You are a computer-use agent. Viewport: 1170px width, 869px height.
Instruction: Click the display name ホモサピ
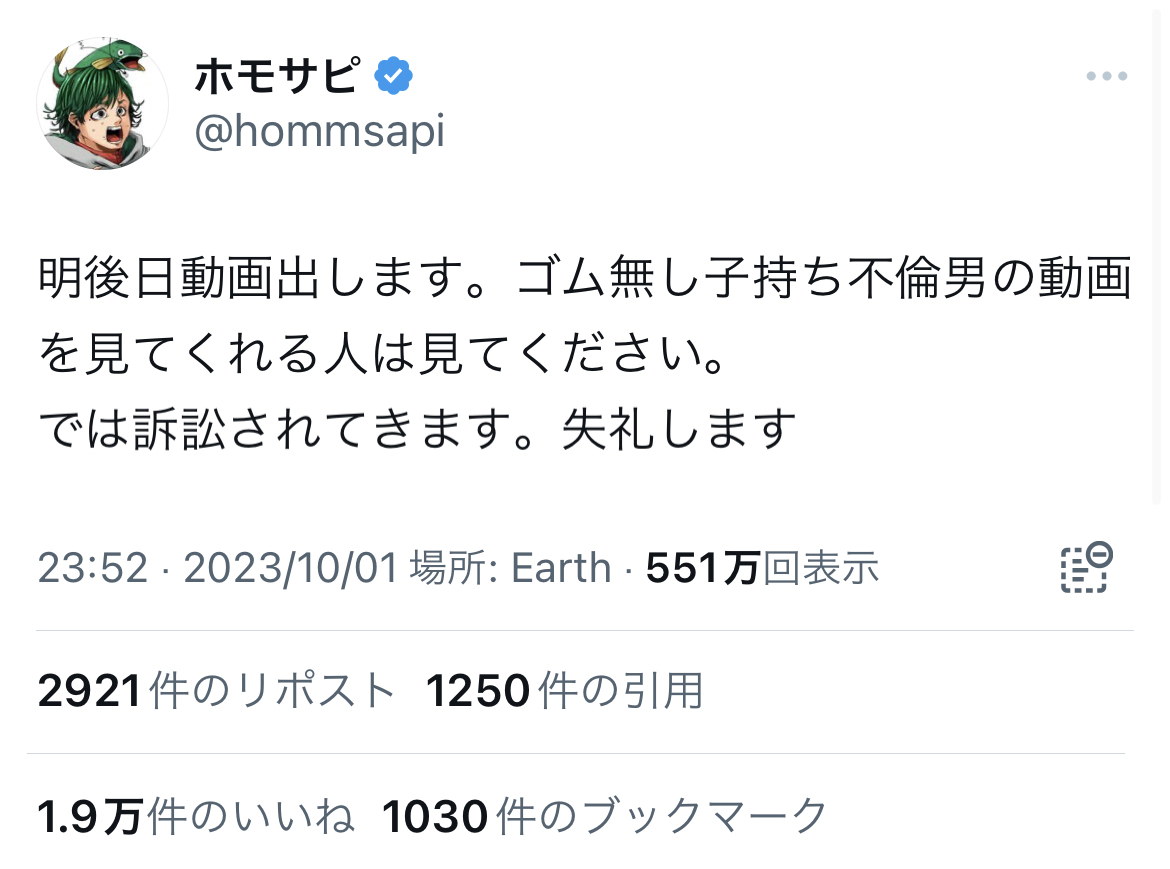click(x=276, y=76)
